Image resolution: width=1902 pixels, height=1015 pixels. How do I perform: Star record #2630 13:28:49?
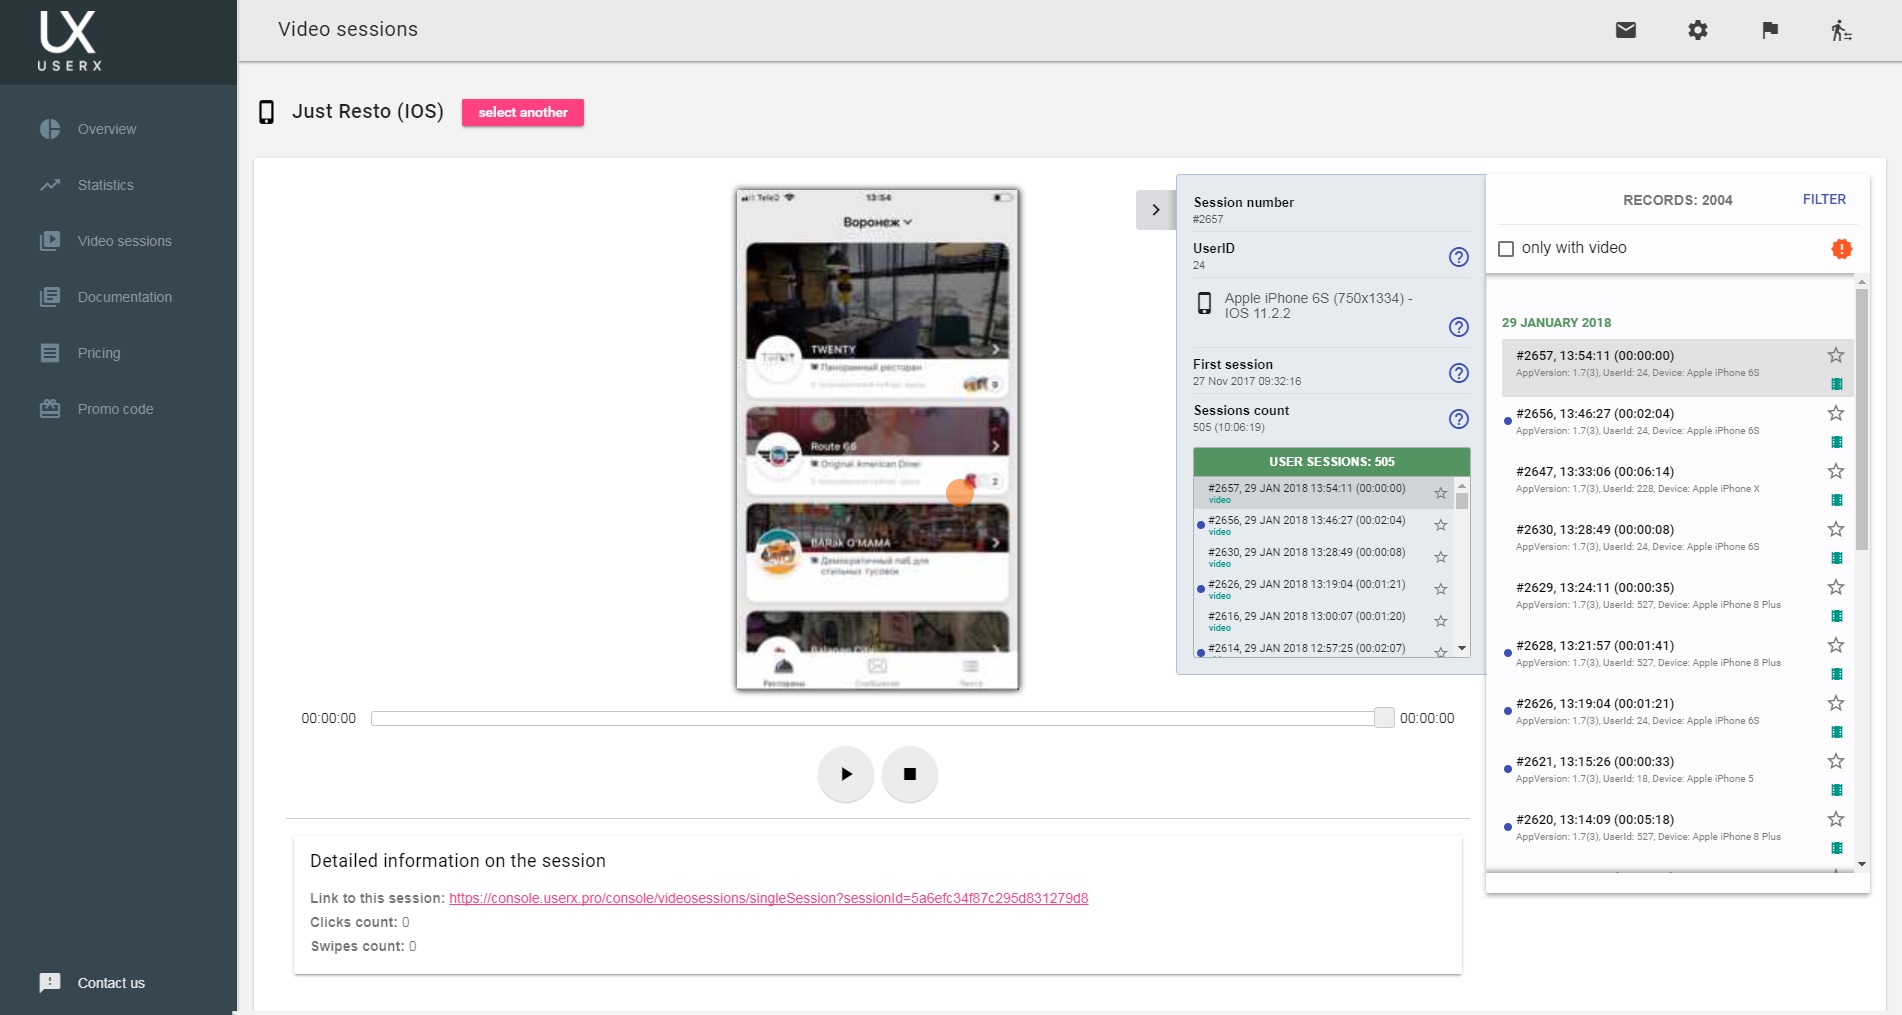tap(1836, 529)
